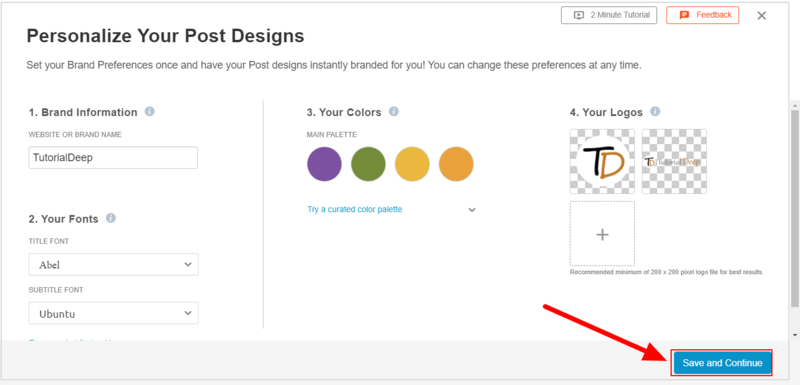Edit the Website or Brand Name field

(113, 158)
